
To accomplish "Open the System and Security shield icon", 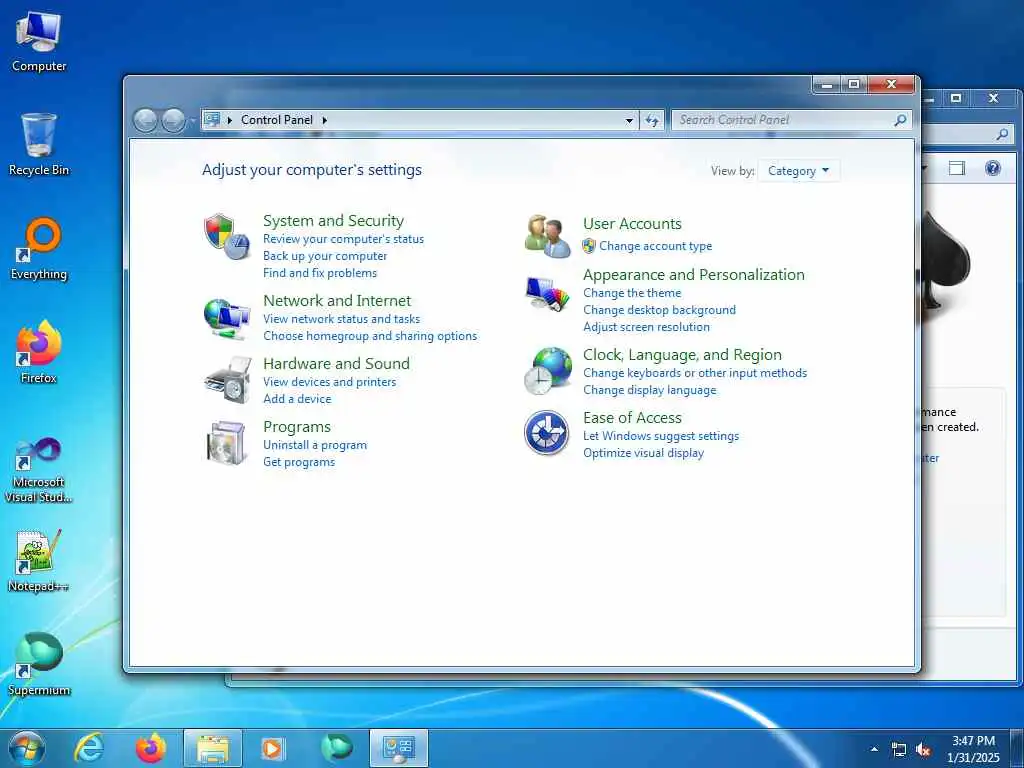I will point(227,236).
